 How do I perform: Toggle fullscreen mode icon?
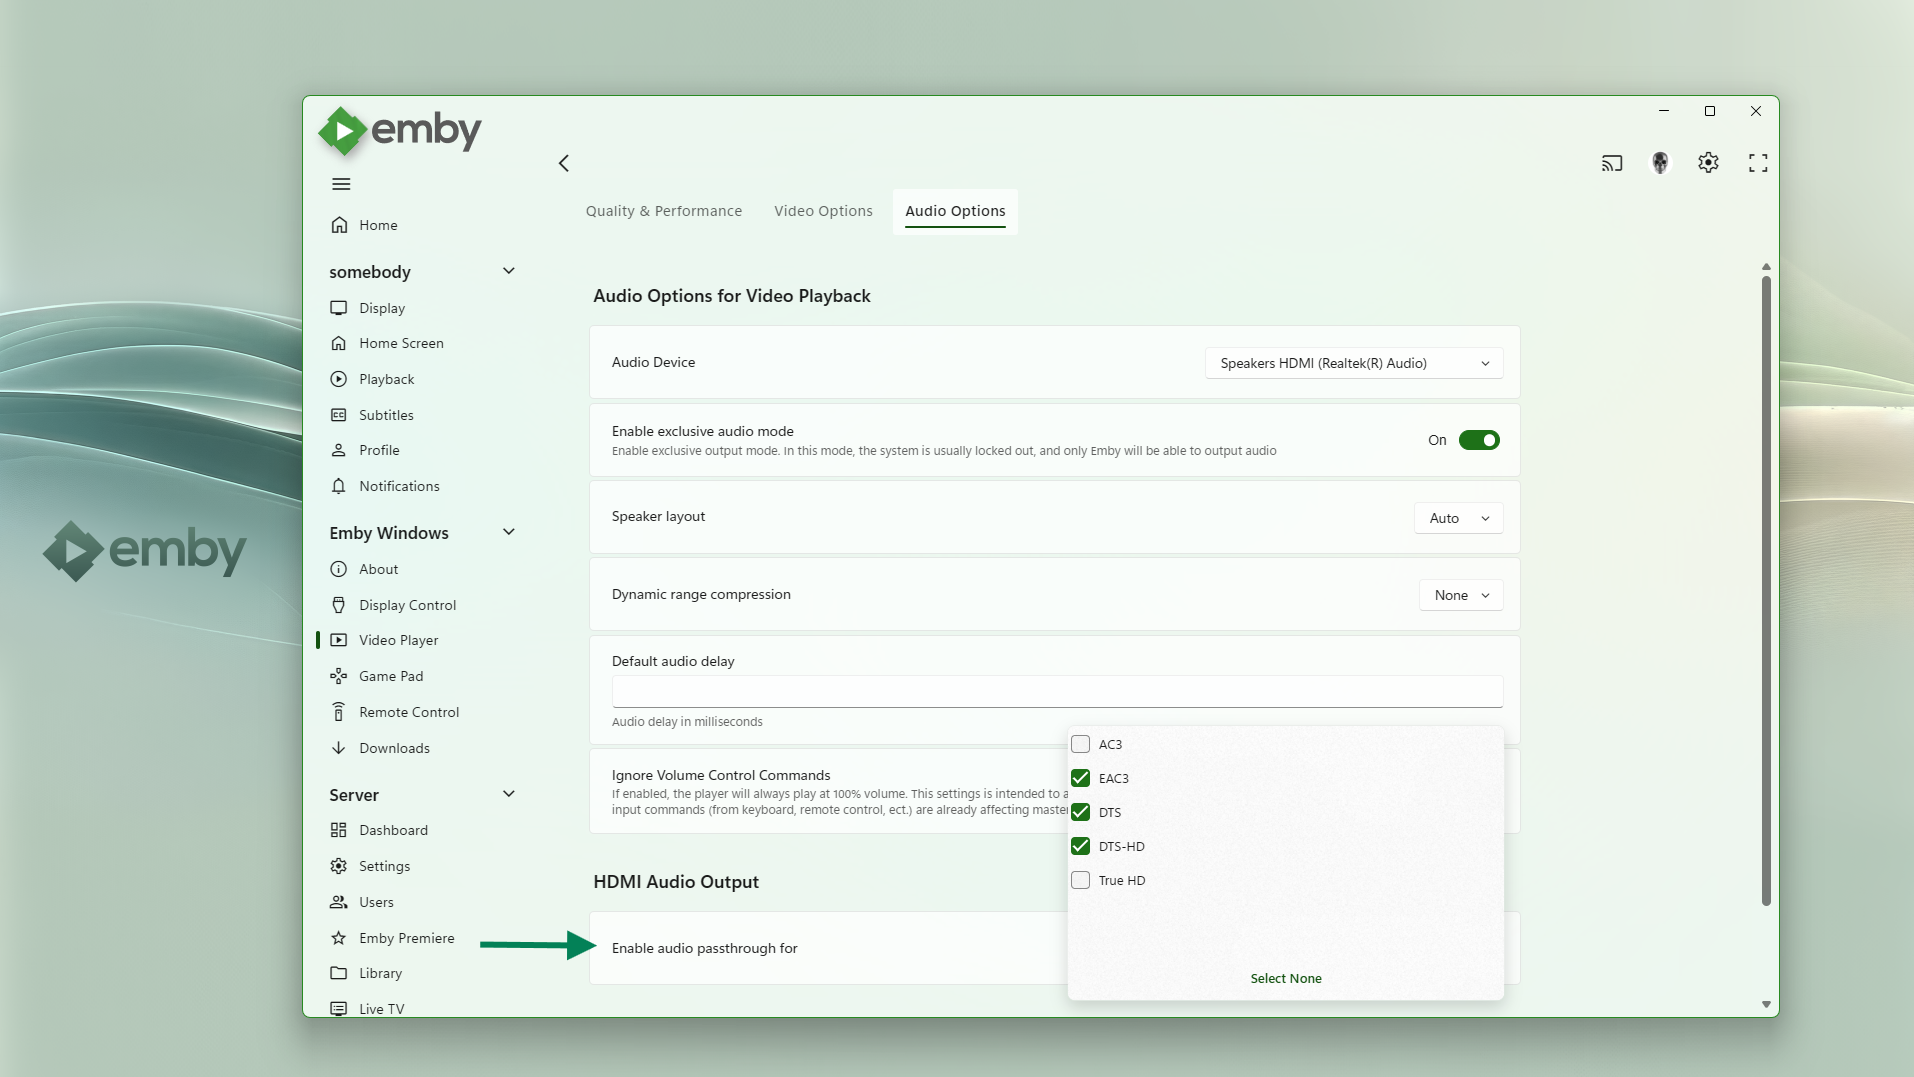click(1758, 163)
